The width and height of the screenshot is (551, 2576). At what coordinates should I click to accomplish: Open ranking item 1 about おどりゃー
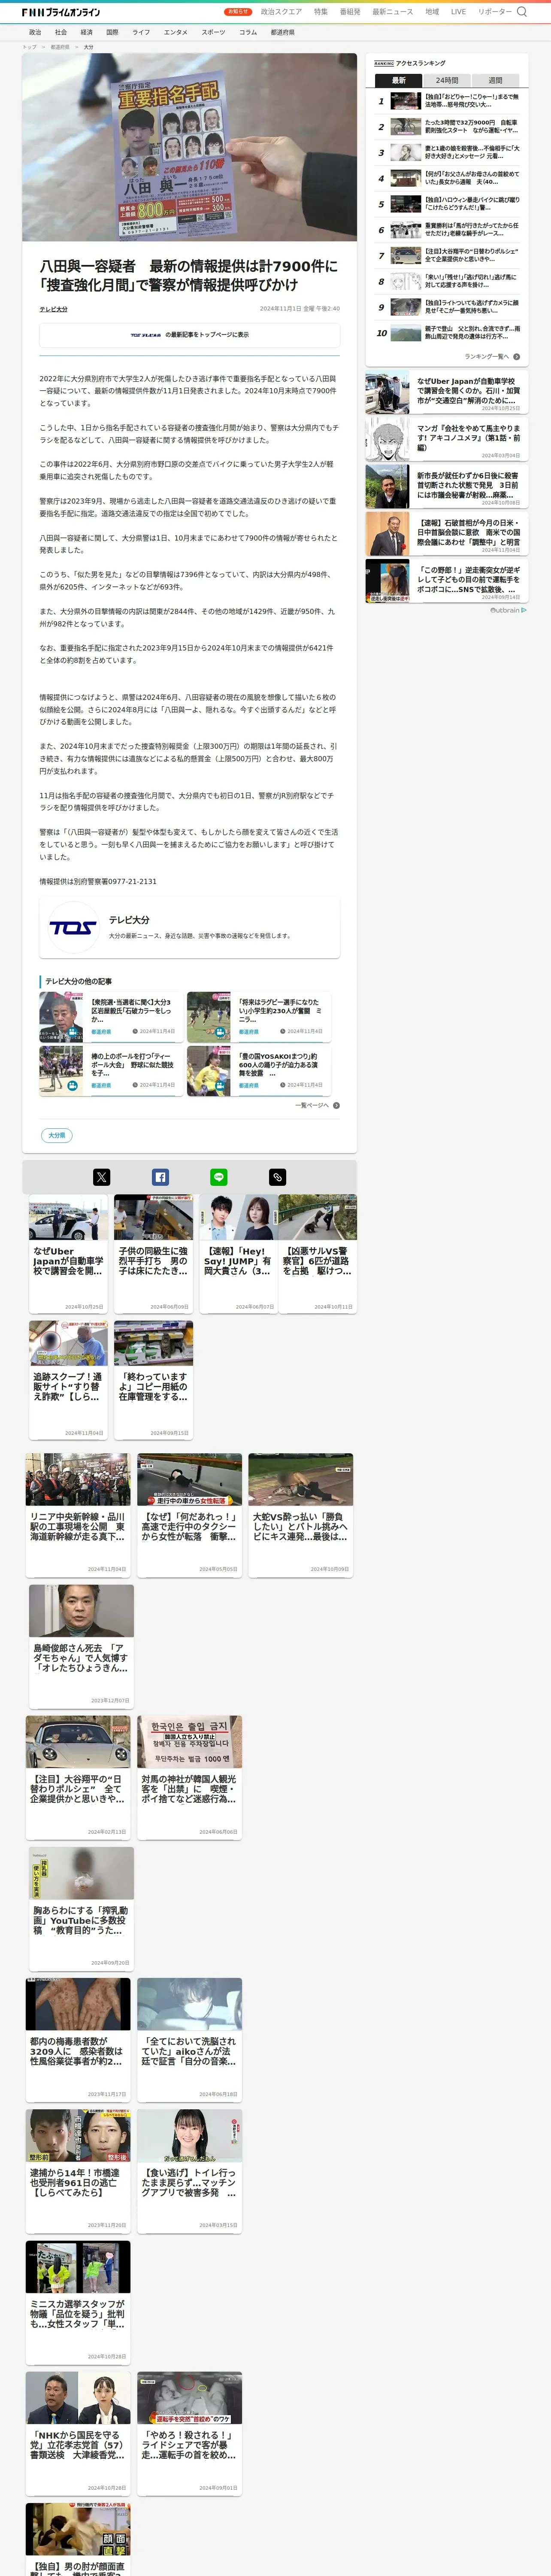point(448,101)
